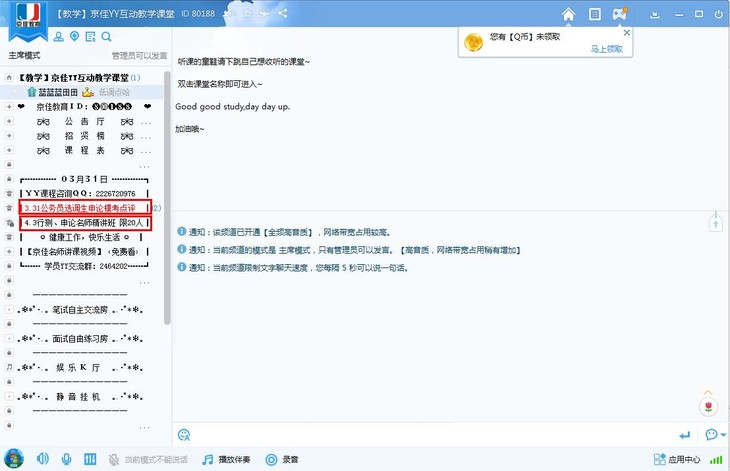730x471 pixels.
Task: Open the audio mixer settings icon
Action: [90, 459]
